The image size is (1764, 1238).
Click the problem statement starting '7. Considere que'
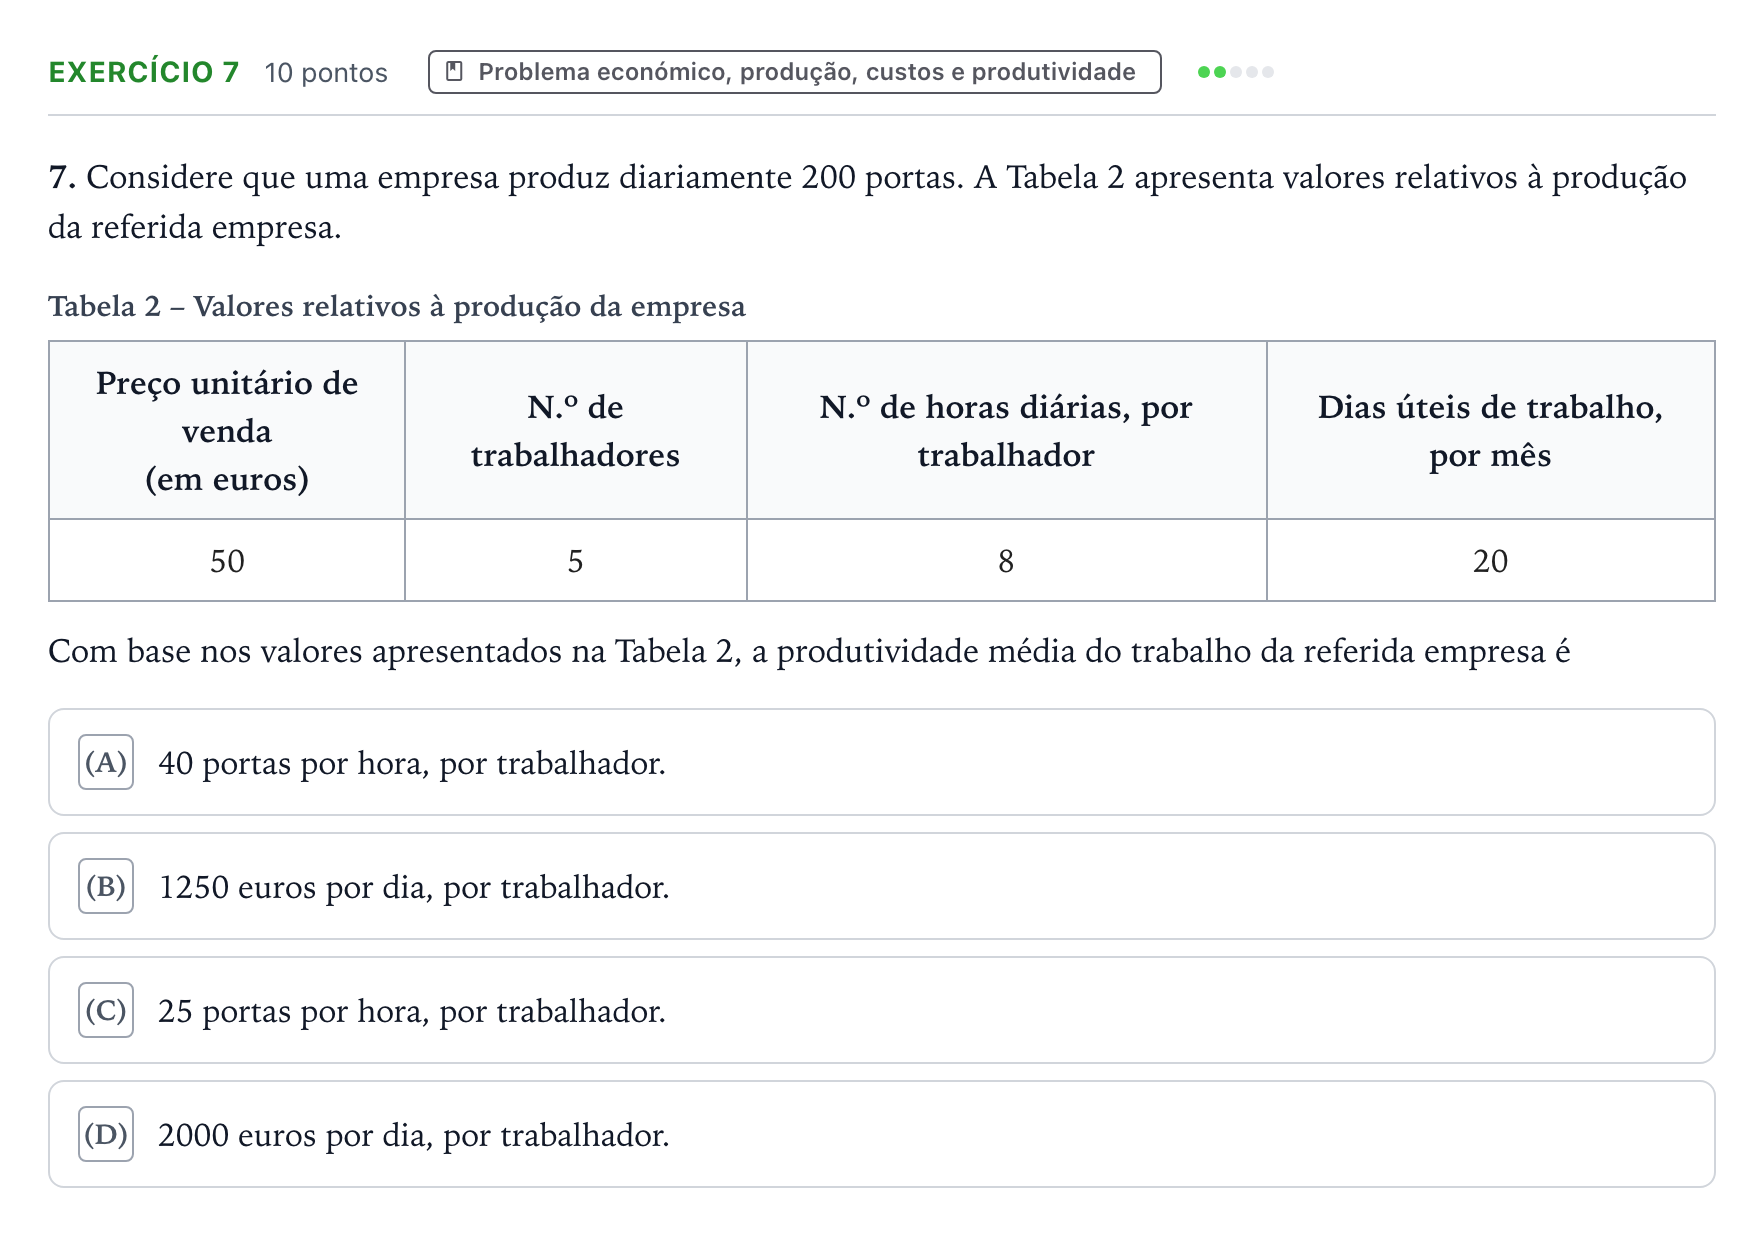point(867,202)
